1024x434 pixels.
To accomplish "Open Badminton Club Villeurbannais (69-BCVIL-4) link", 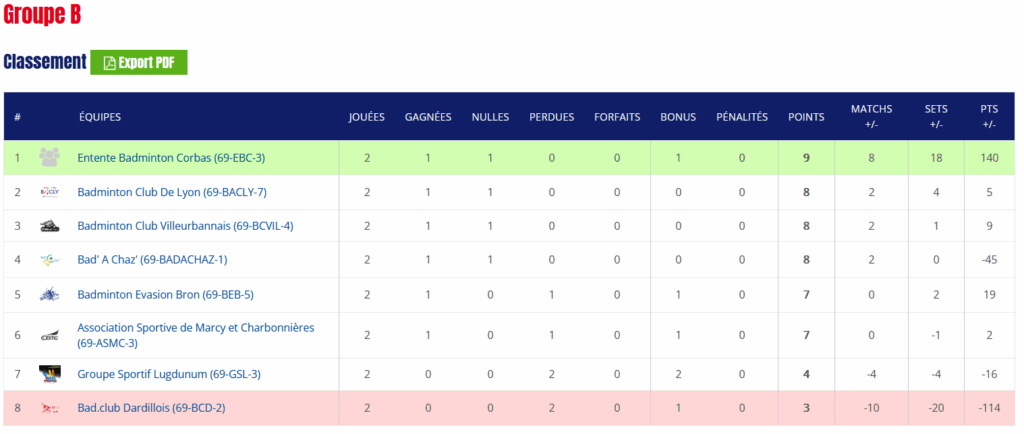I will point(185,226).
